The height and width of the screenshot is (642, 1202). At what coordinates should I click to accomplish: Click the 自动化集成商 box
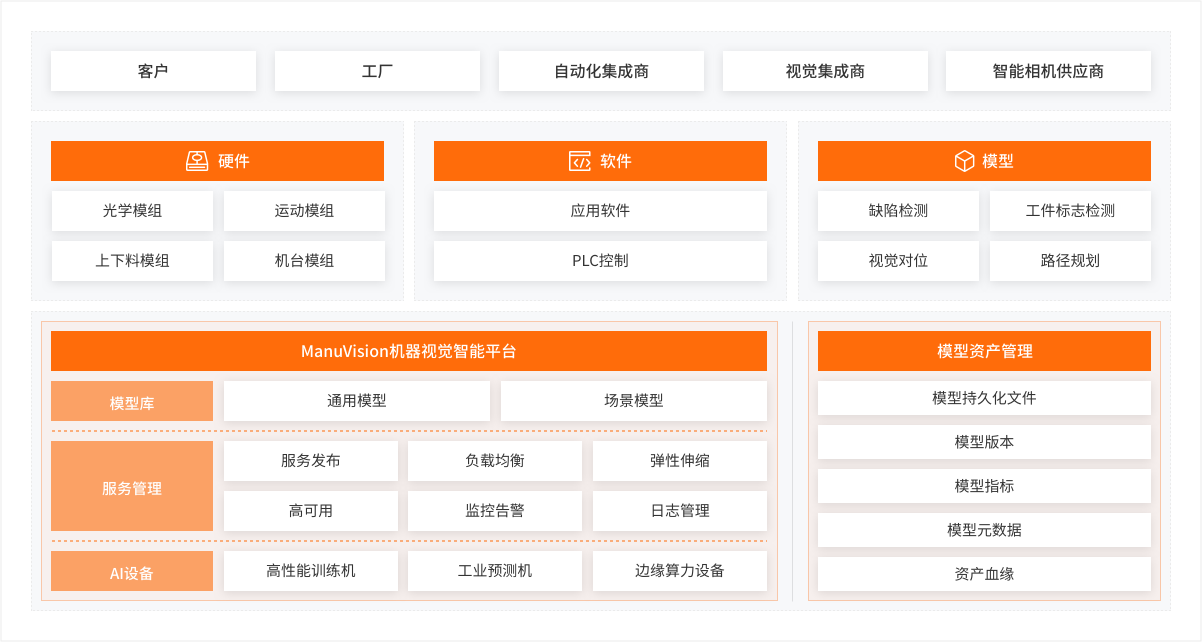tap(602, 71)
